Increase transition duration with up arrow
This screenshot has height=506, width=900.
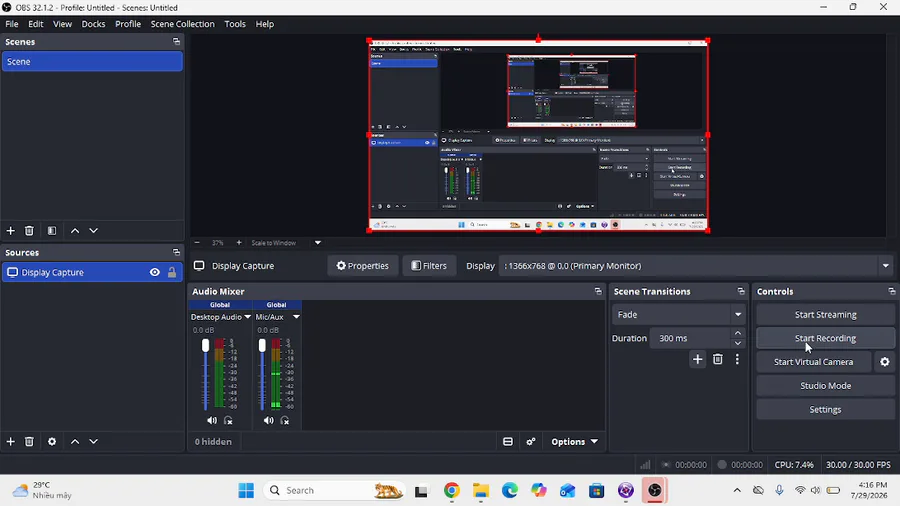(x=738, y=333)
